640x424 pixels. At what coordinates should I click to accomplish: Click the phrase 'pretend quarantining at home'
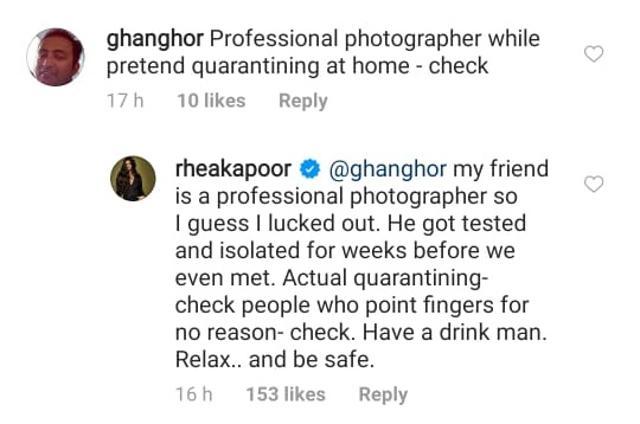(x=258, y=67)
